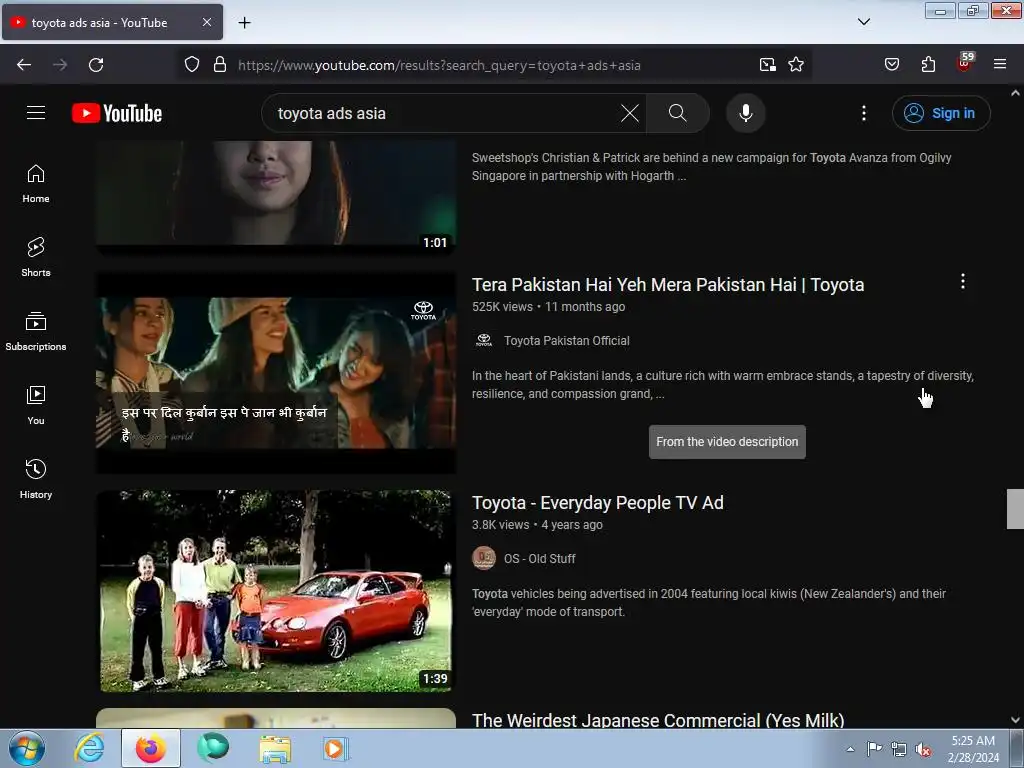The height and width of the screenshot is (768, 1024).
Task: Bookmark this page with the star
Action: coord(795,64)
